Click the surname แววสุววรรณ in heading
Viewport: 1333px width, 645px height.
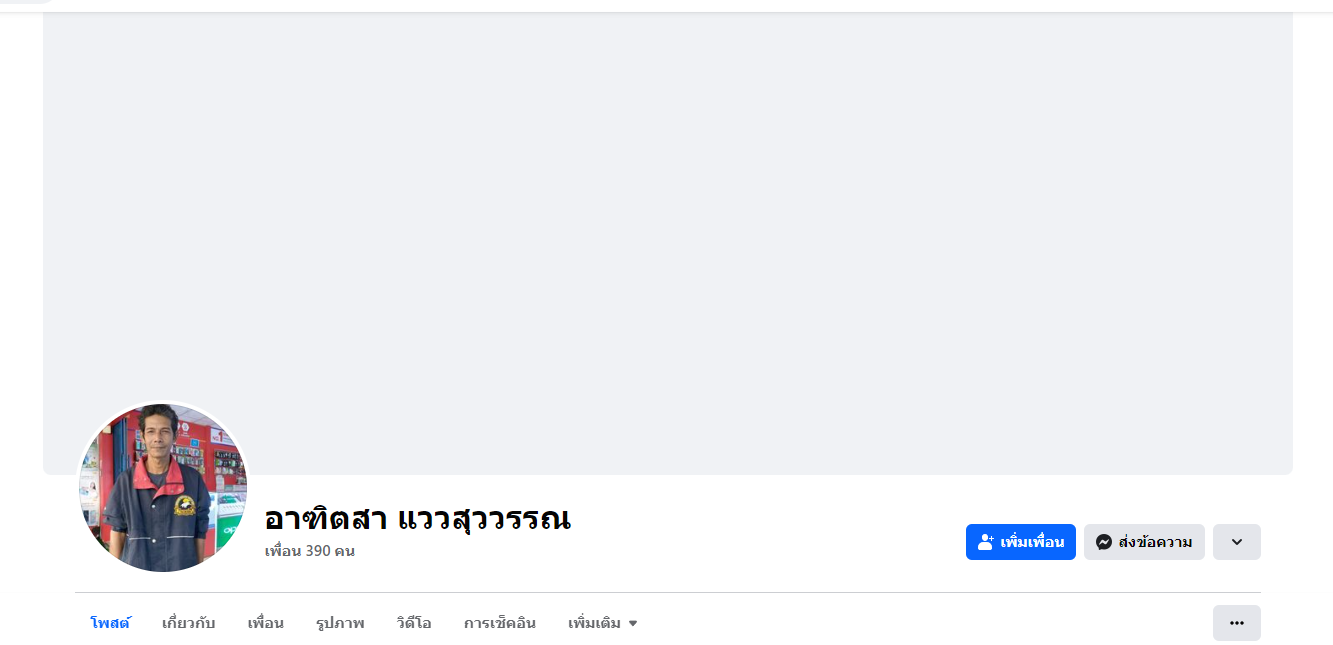tap(484, 519)
